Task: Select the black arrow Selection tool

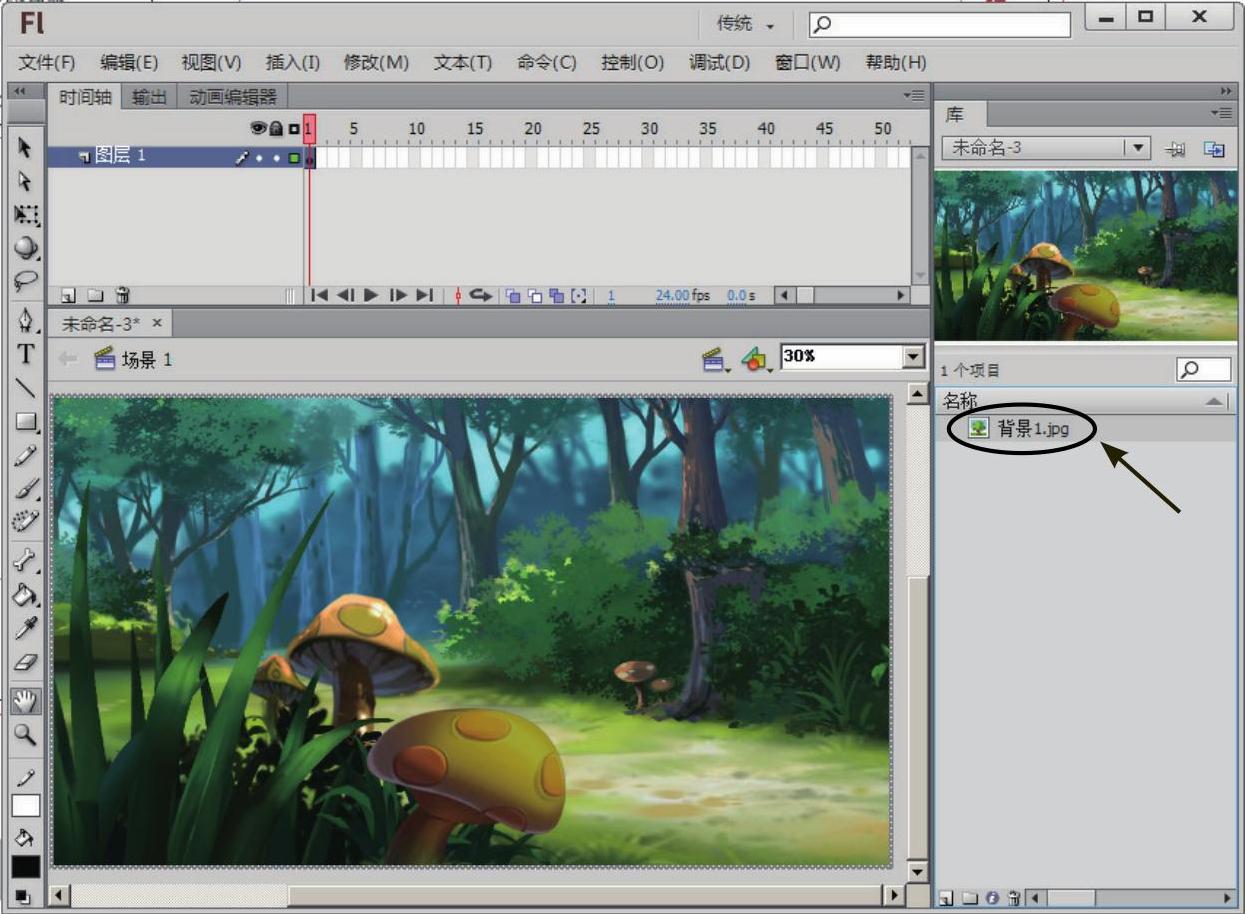Action: (x=25, y=148)
